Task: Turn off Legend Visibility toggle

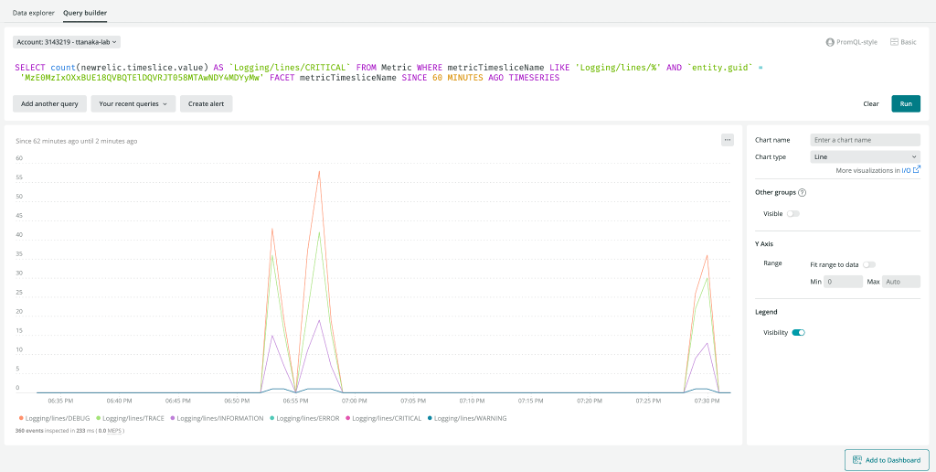Action: coord(798,332)
